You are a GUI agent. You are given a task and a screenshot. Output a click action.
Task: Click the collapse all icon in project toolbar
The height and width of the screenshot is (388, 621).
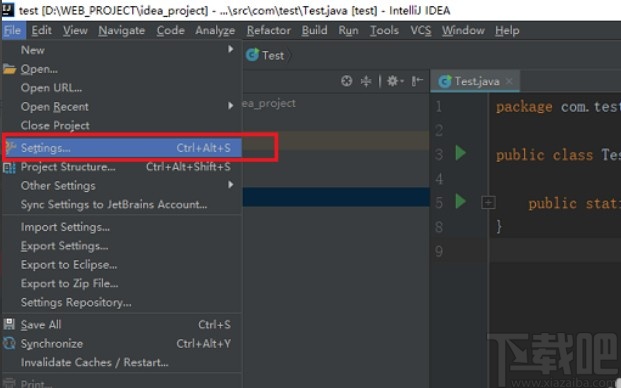pyautogui.click(x=366, y=81)
